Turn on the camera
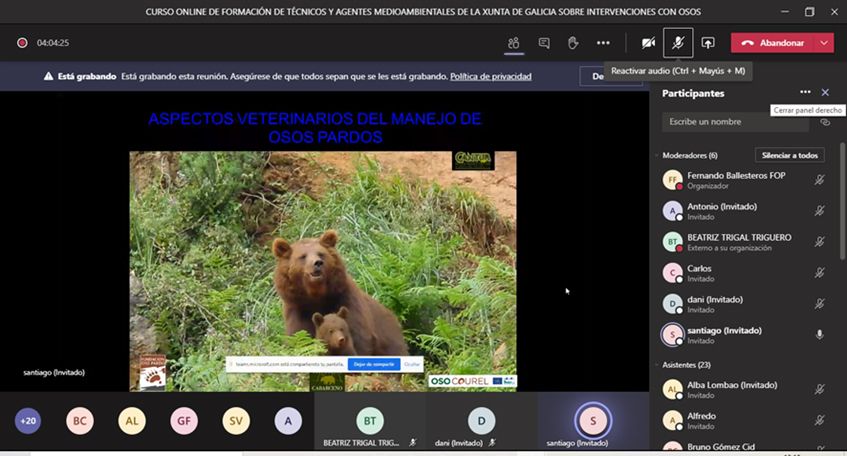Image resolution: width=847 pixels, height=456 pixels. 648,43
